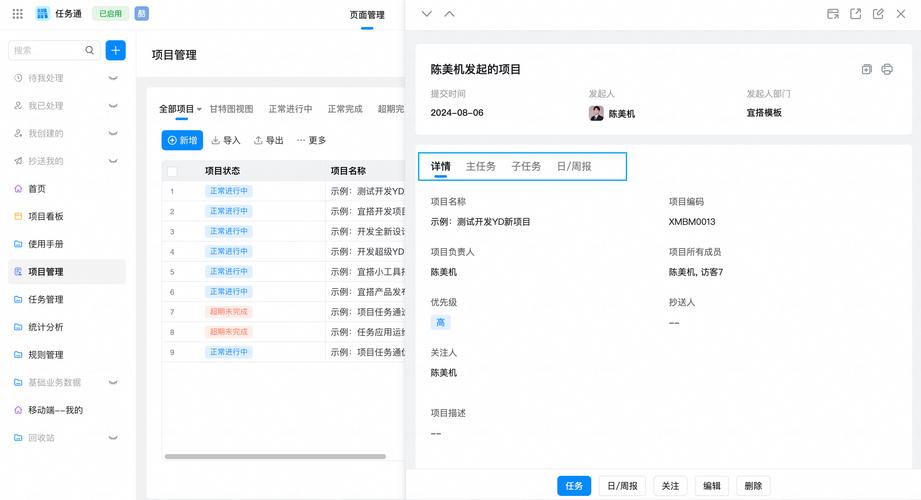Click the print icon on project card

click(x=887, y=69)
